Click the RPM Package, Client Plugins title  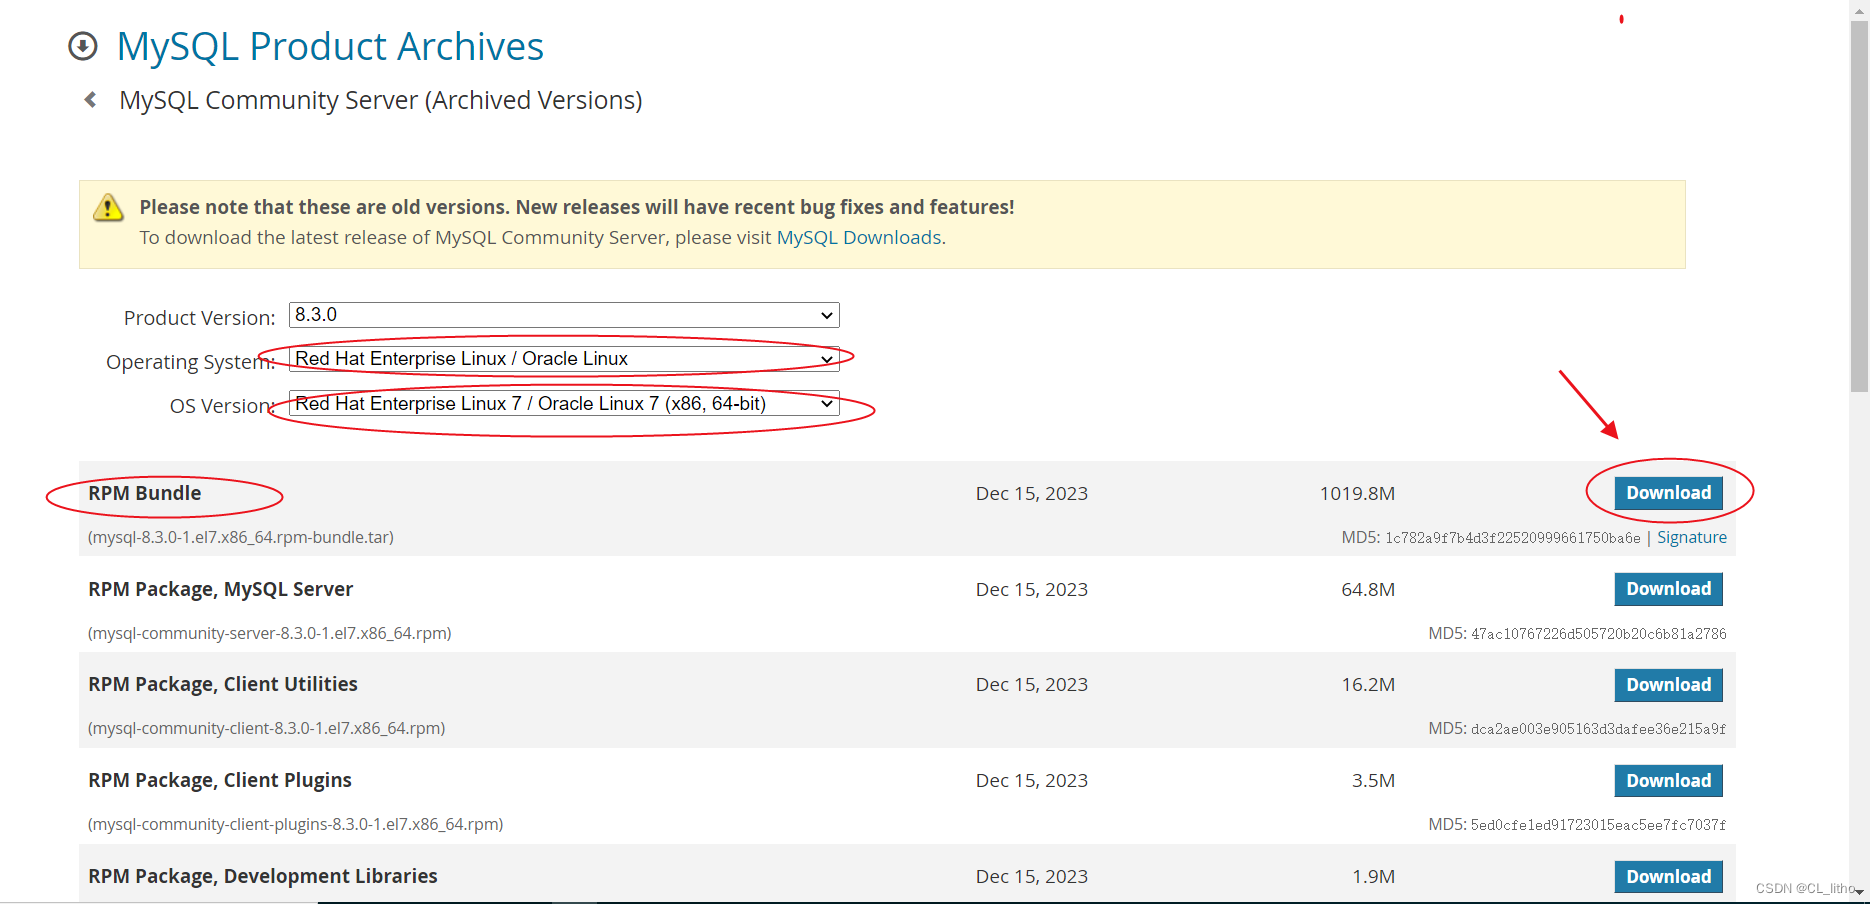point(220,781)
